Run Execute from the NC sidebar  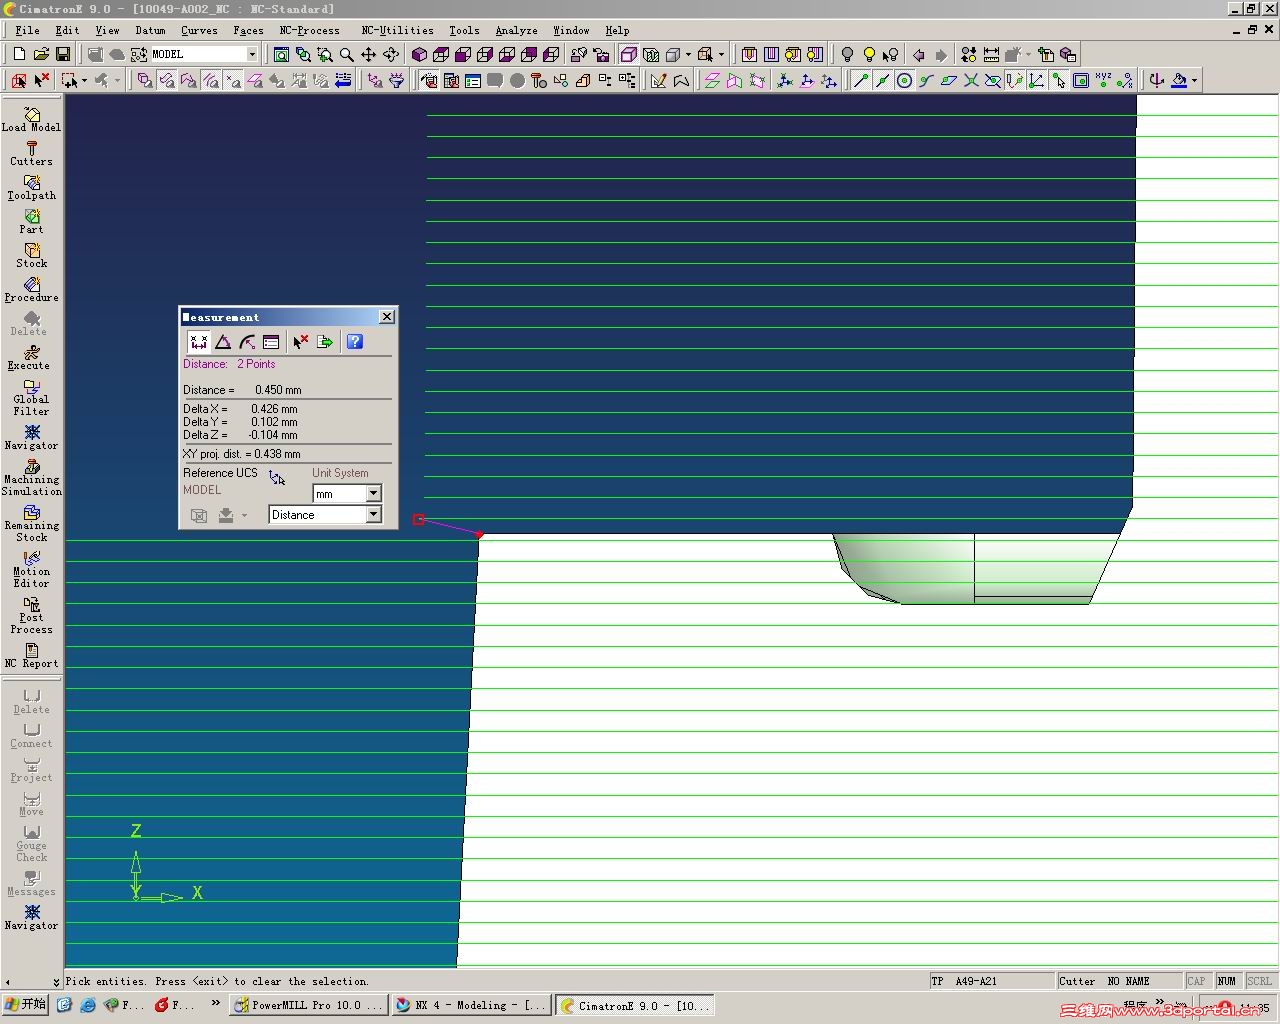(31, 358)
